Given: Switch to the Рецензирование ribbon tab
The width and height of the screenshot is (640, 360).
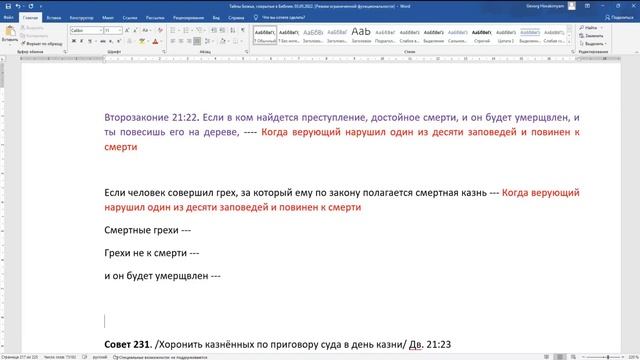Looking at the screenshot, I should 188,18.
